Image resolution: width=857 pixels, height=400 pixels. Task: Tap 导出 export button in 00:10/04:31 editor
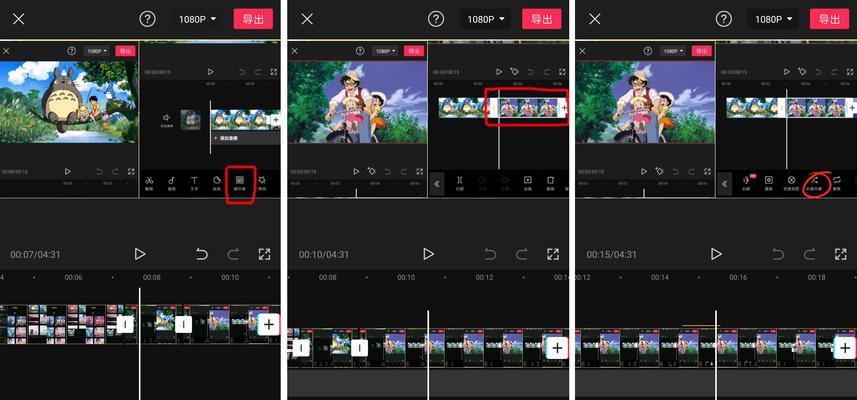click(x=542, y=19)
